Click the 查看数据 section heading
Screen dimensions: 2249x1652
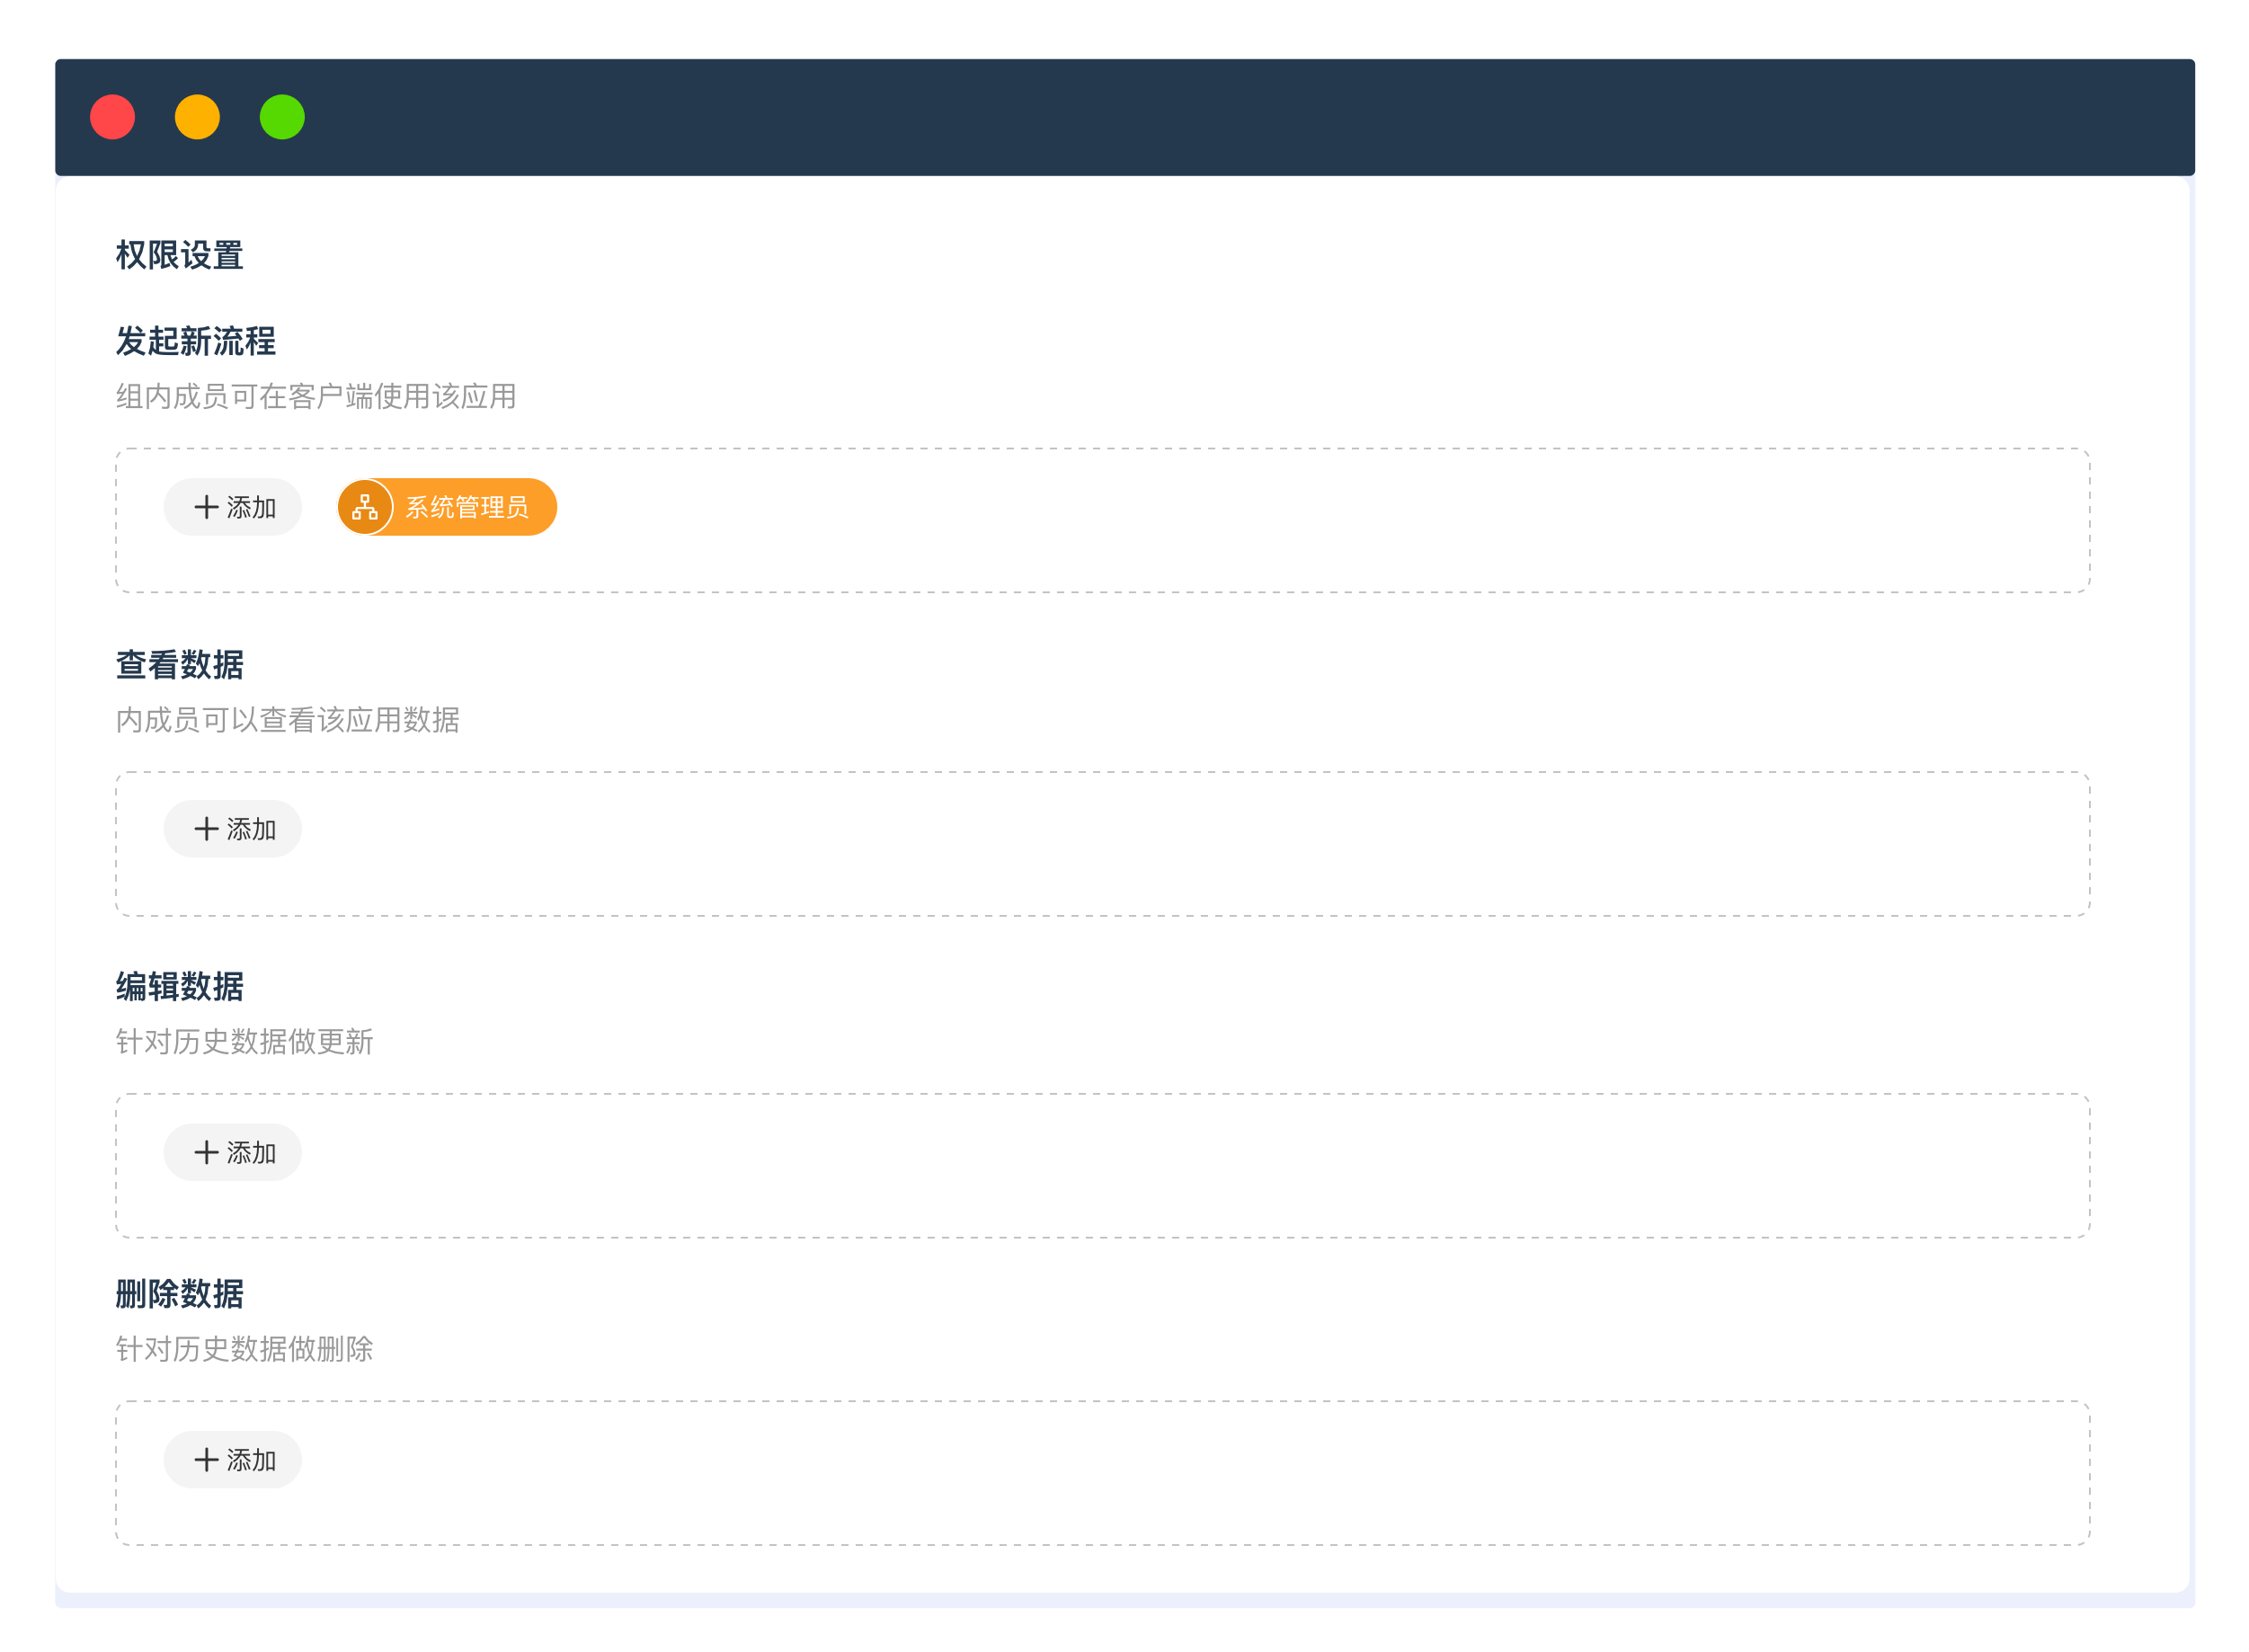179,664
